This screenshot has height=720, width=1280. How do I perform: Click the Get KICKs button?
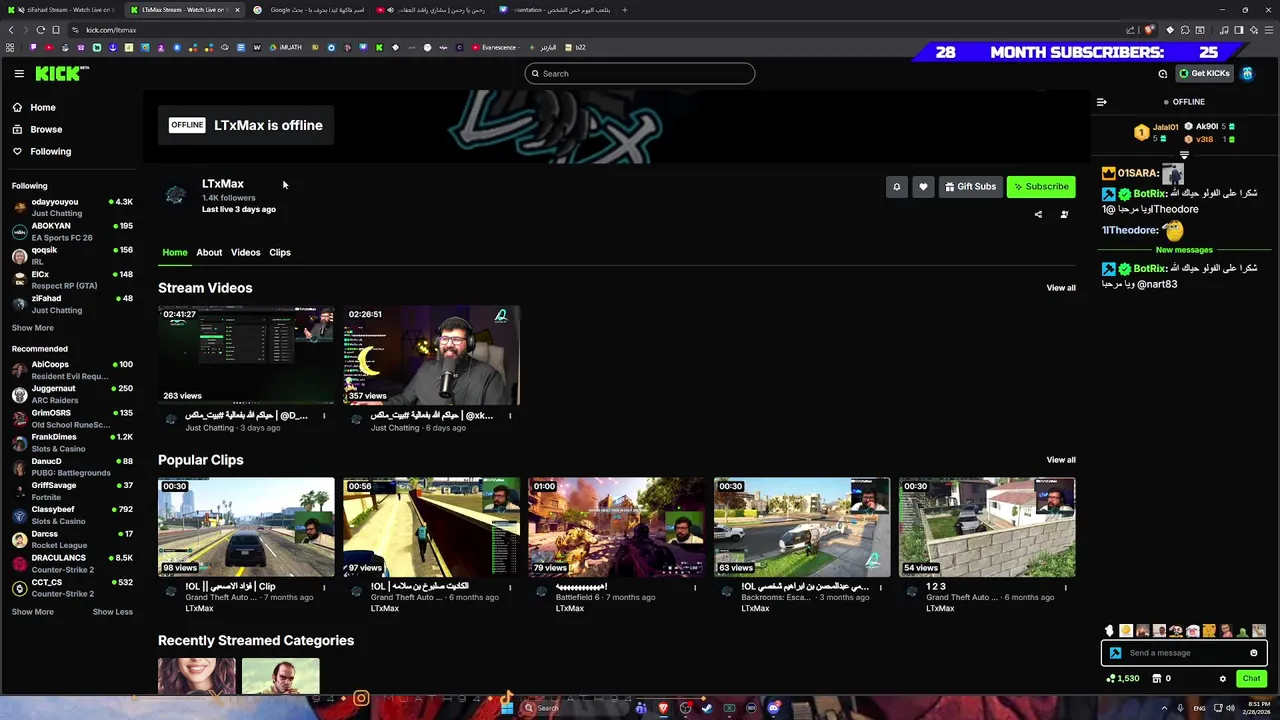(x=1204, y=73)
